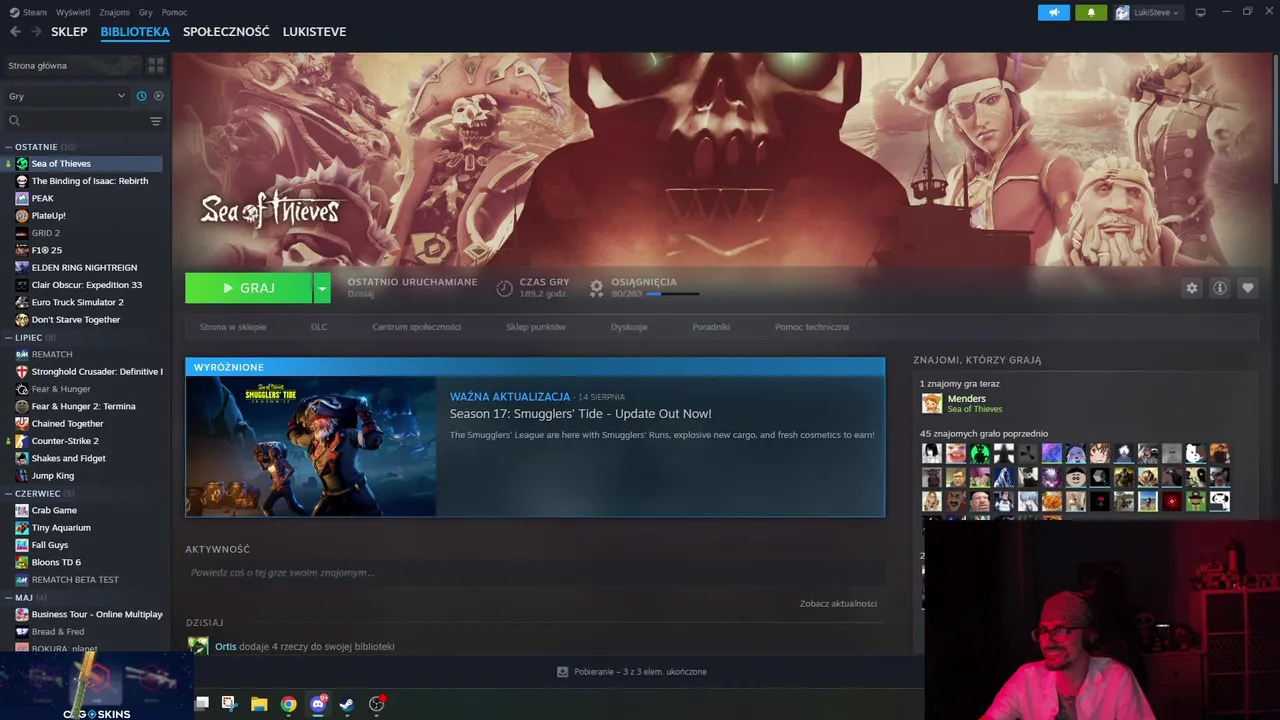Open the Smugglers' Tide featured thumbnail
Viewport: 1280px width, 720px height.
[311, 446]
